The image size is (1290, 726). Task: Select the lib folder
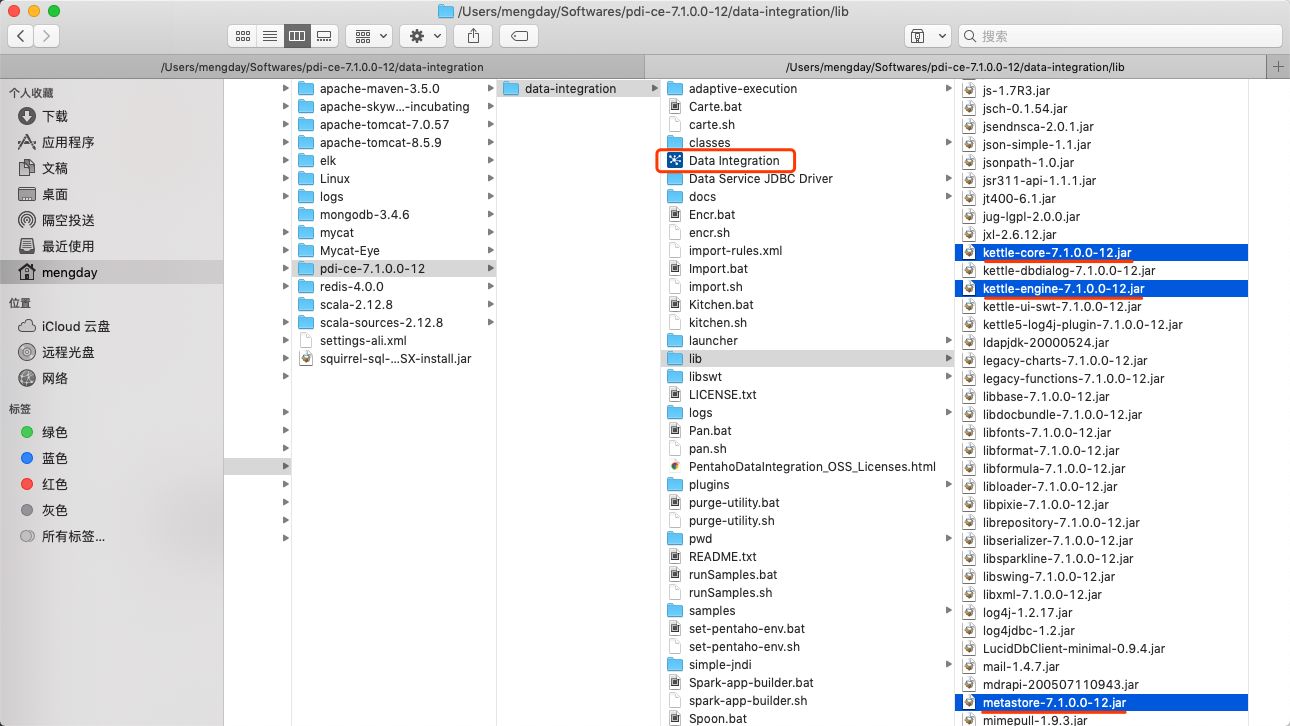pos(808,358)
